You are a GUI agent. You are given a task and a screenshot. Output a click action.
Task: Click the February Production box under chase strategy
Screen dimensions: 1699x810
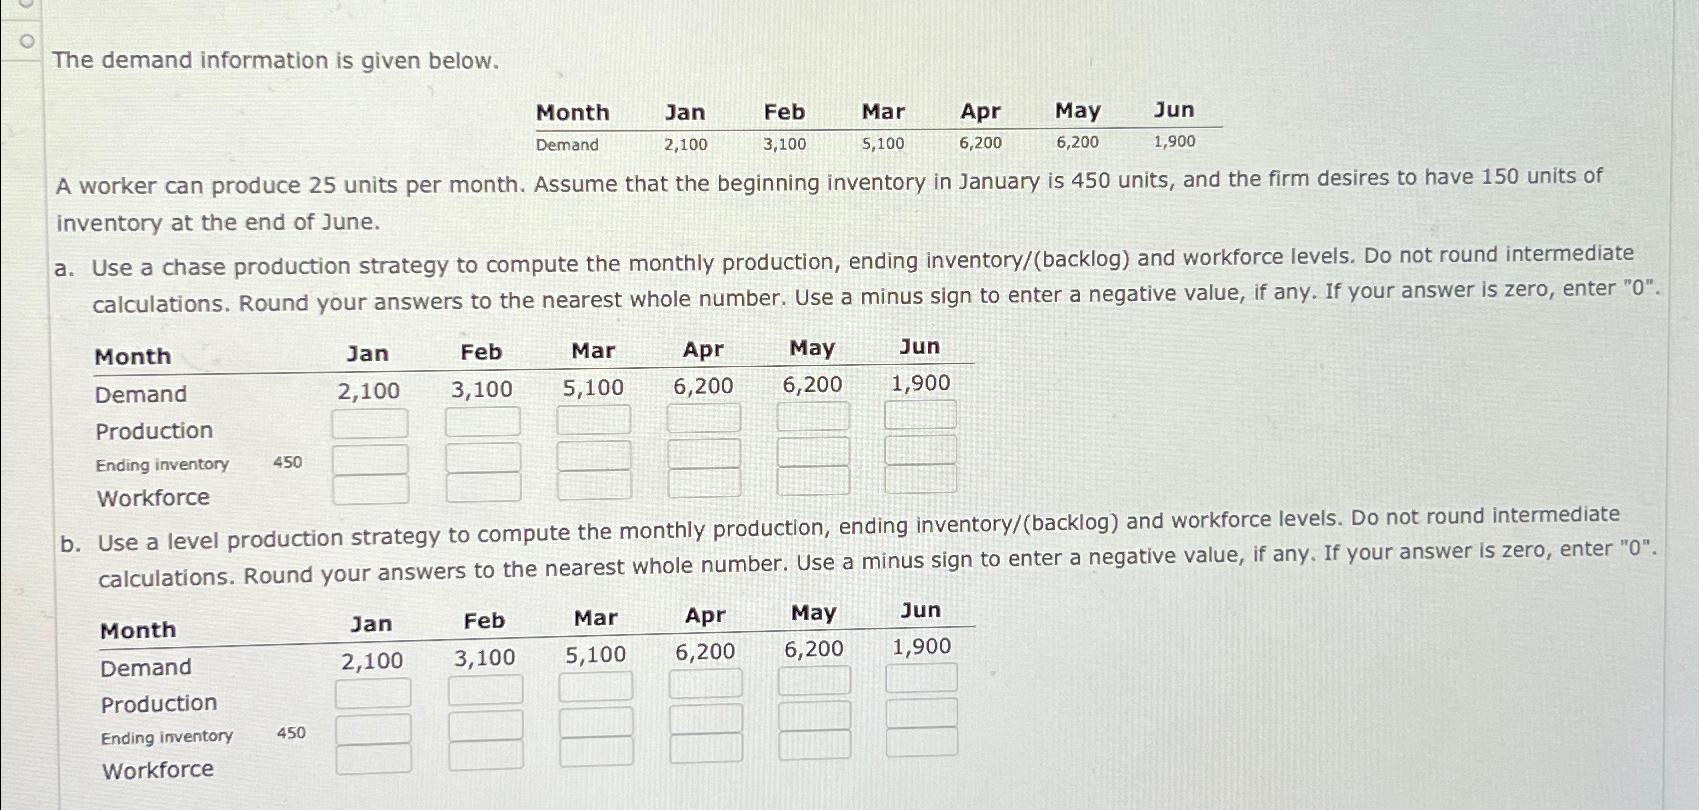pos(481,422)
